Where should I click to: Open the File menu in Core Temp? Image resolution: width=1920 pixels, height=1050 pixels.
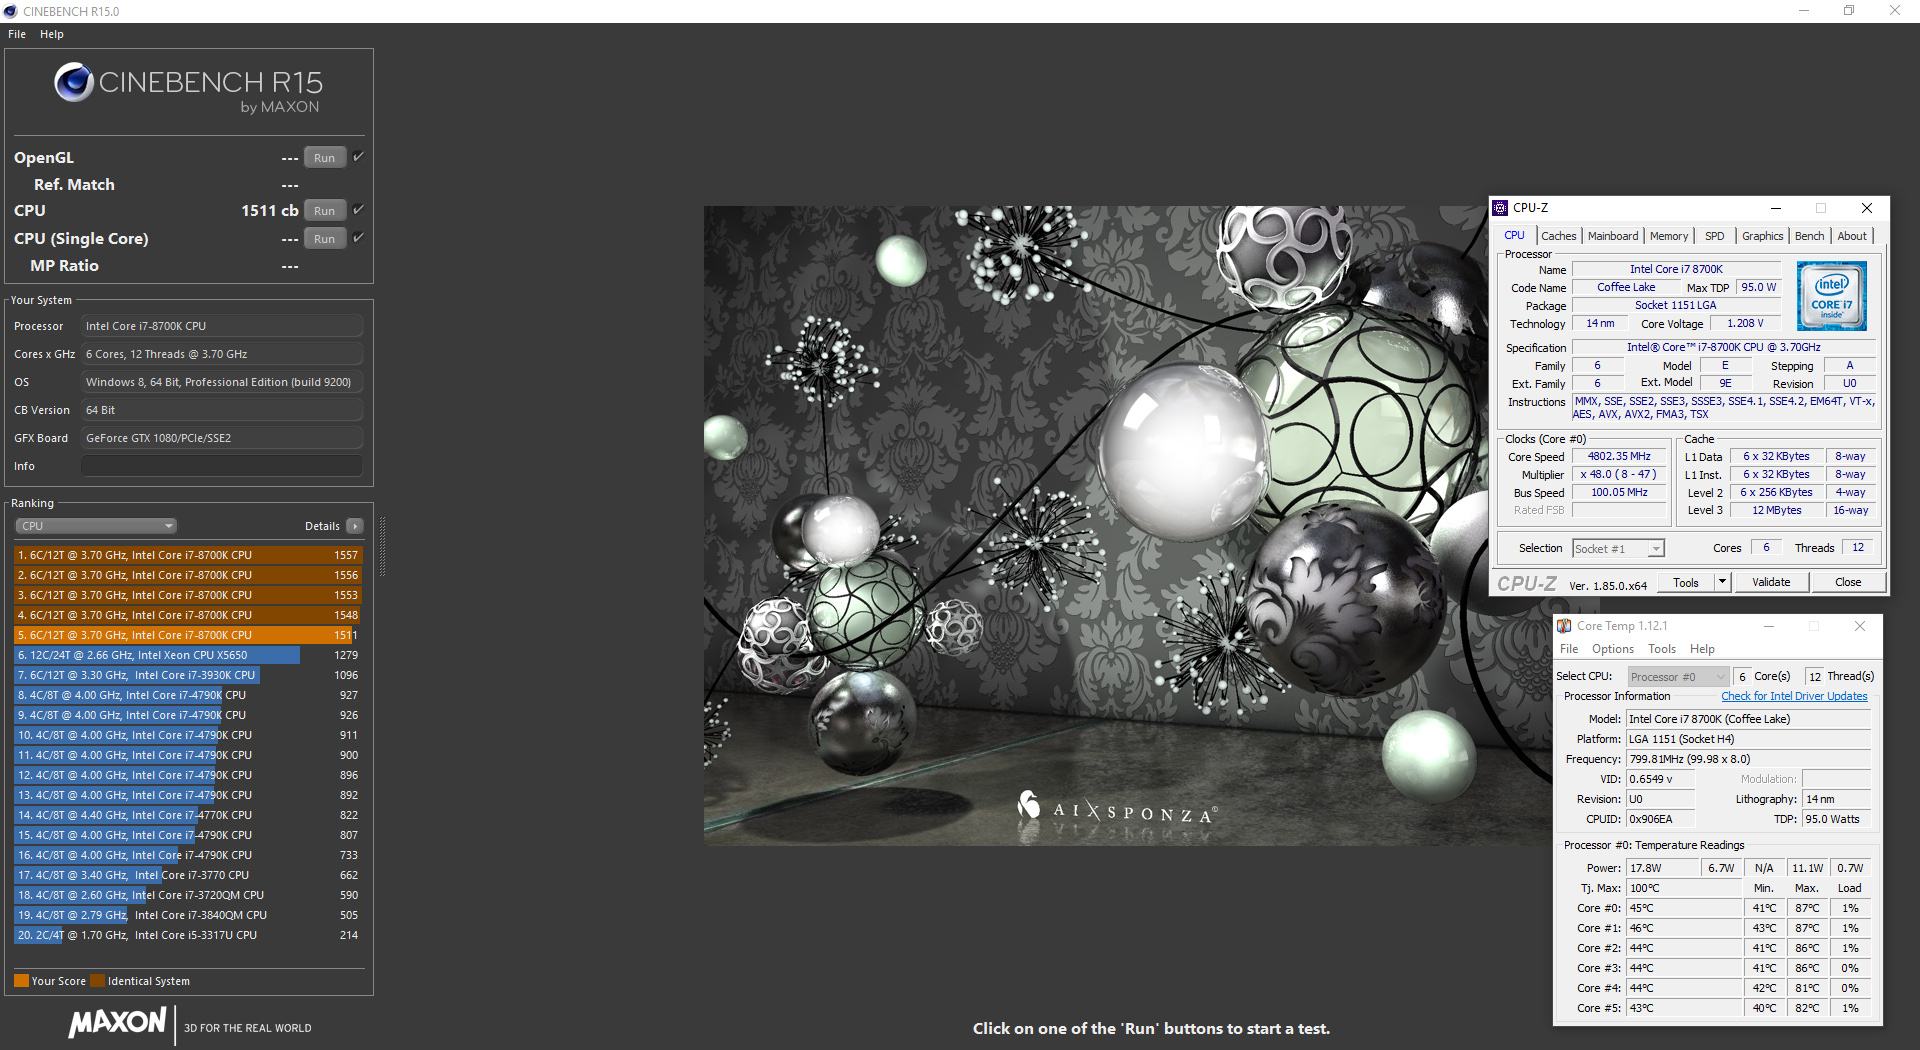coord(1569,649)
